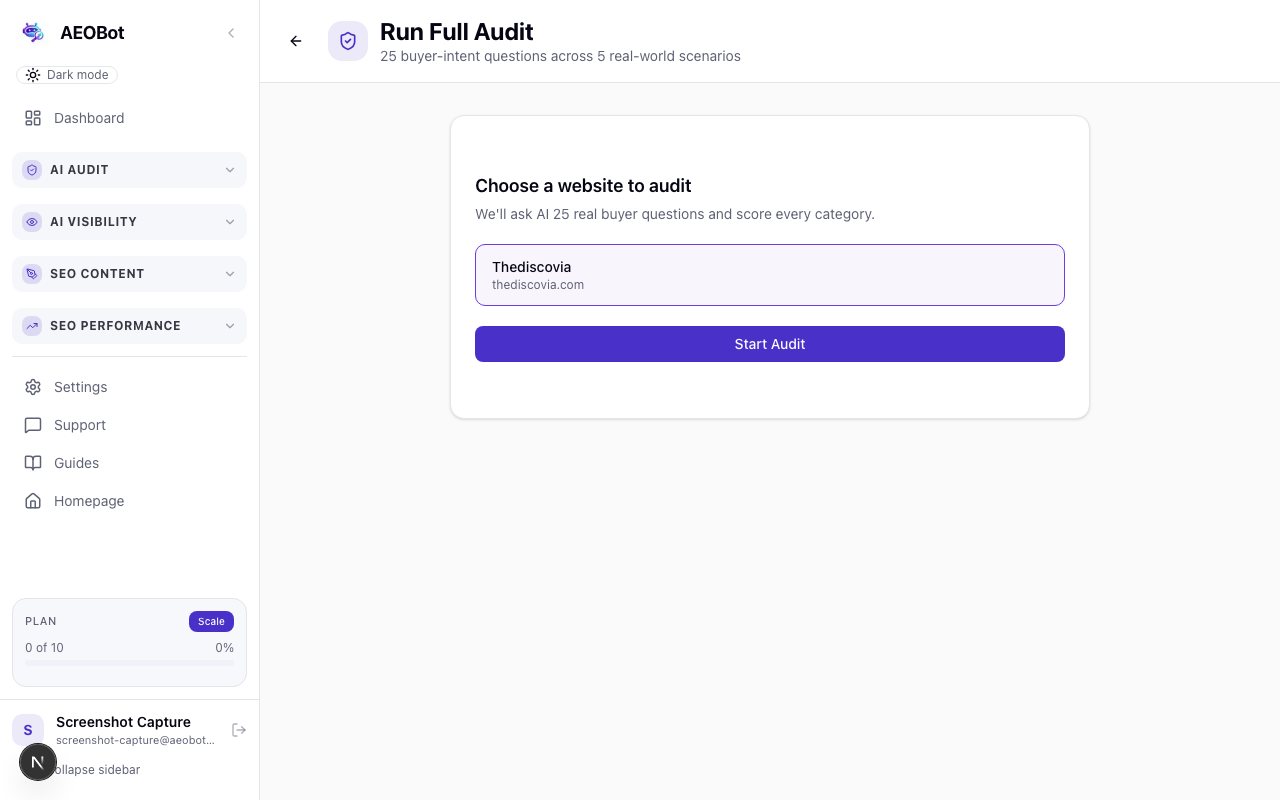Click the plan usage progress bar
This screenshot has width=1280, height=800.
[129, 662]
